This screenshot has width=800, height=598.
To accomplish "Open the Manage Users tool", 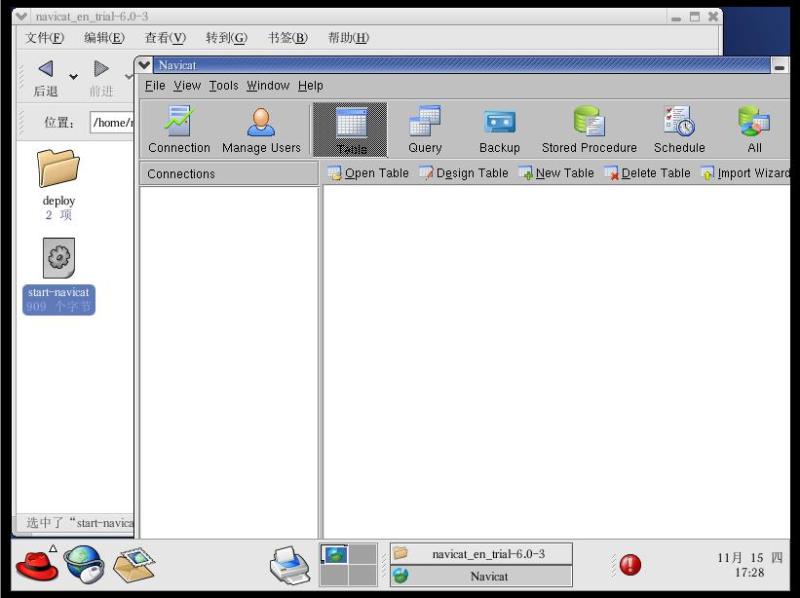I will (x=261, y=130).
